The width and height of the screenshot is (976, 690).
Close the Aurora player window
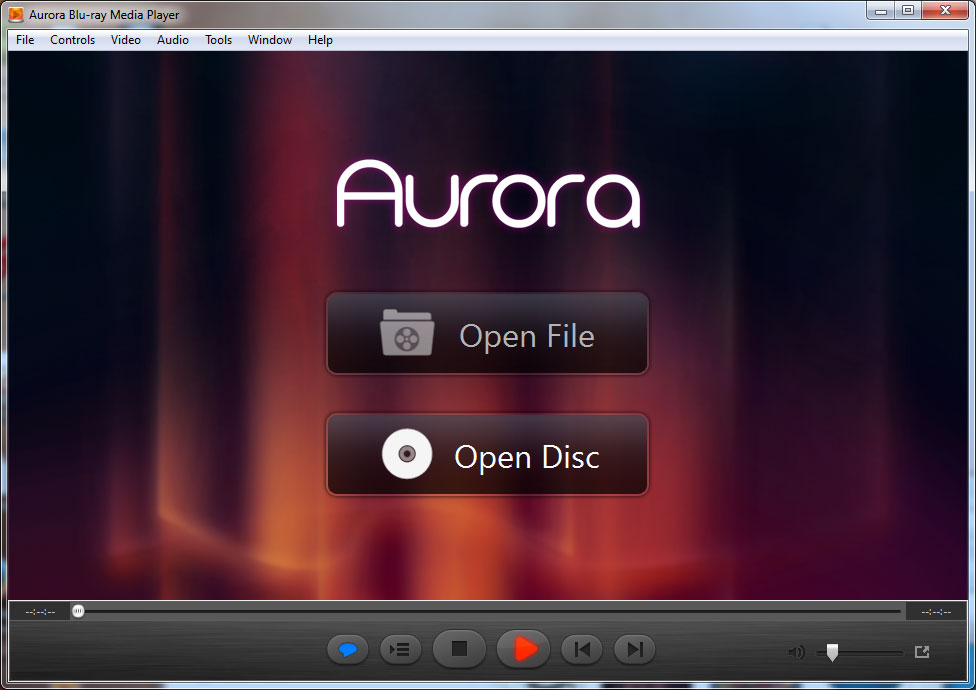tap(945, 11)
